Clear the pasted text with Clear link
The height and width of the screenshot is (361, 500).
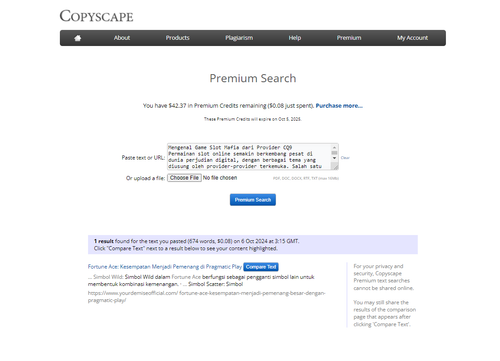point(345,158)
